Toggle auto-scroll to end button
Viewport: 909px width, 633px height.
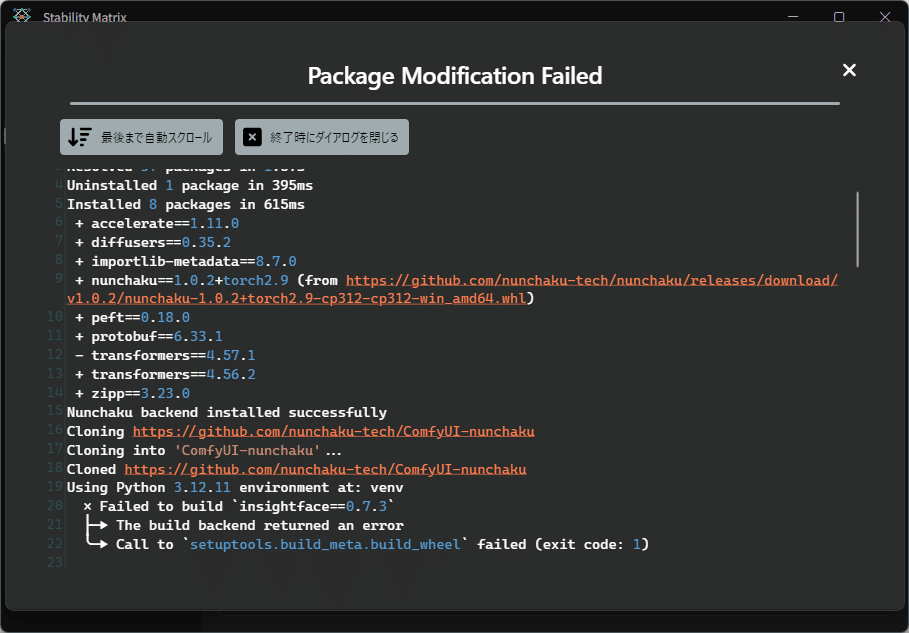(141, 137)
